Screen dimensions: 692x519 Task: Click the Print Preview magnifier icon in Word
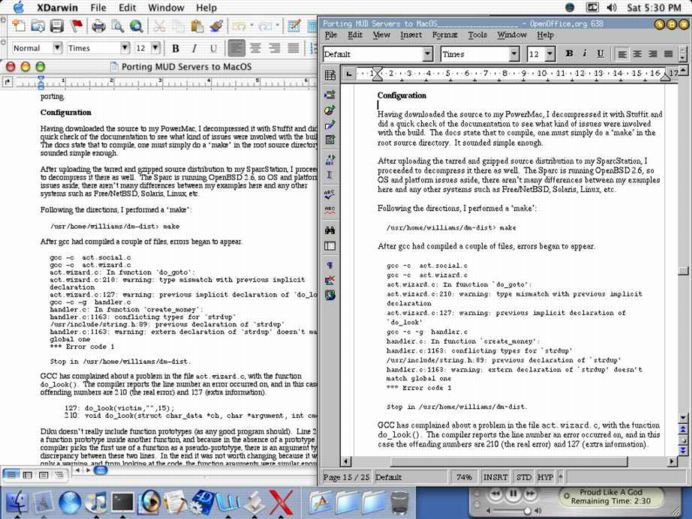117,26
